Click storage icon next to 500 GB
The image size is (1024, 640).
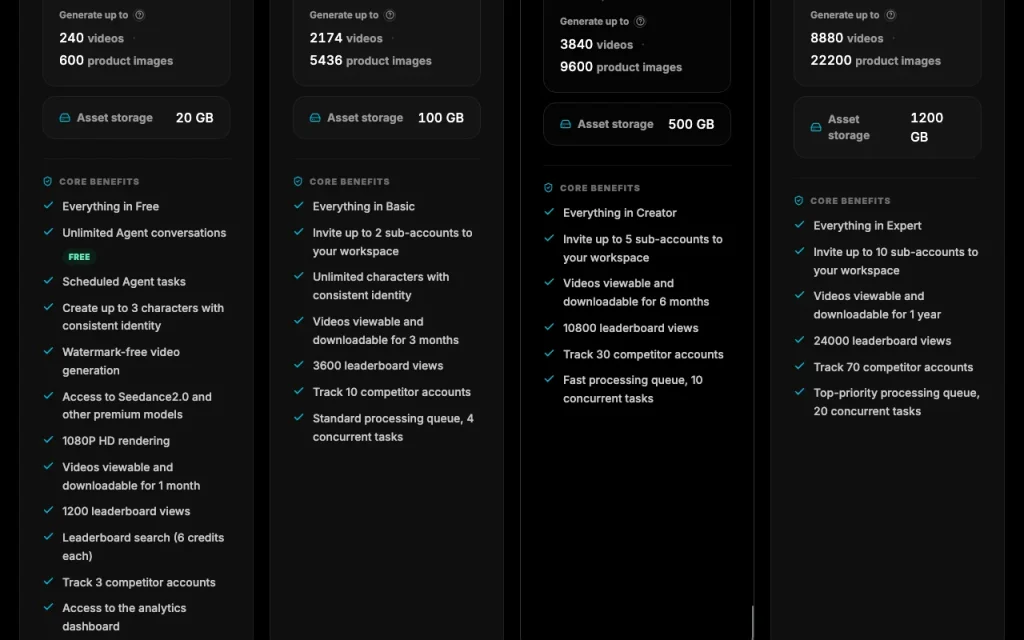click(566, 124)
